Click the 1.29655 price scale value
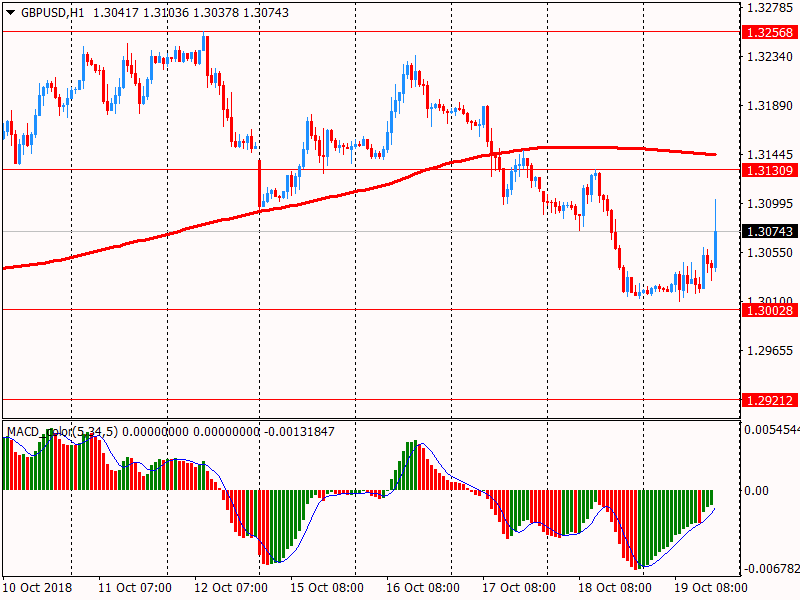Viewport: 800px width, 600px height. coord(770,350)
